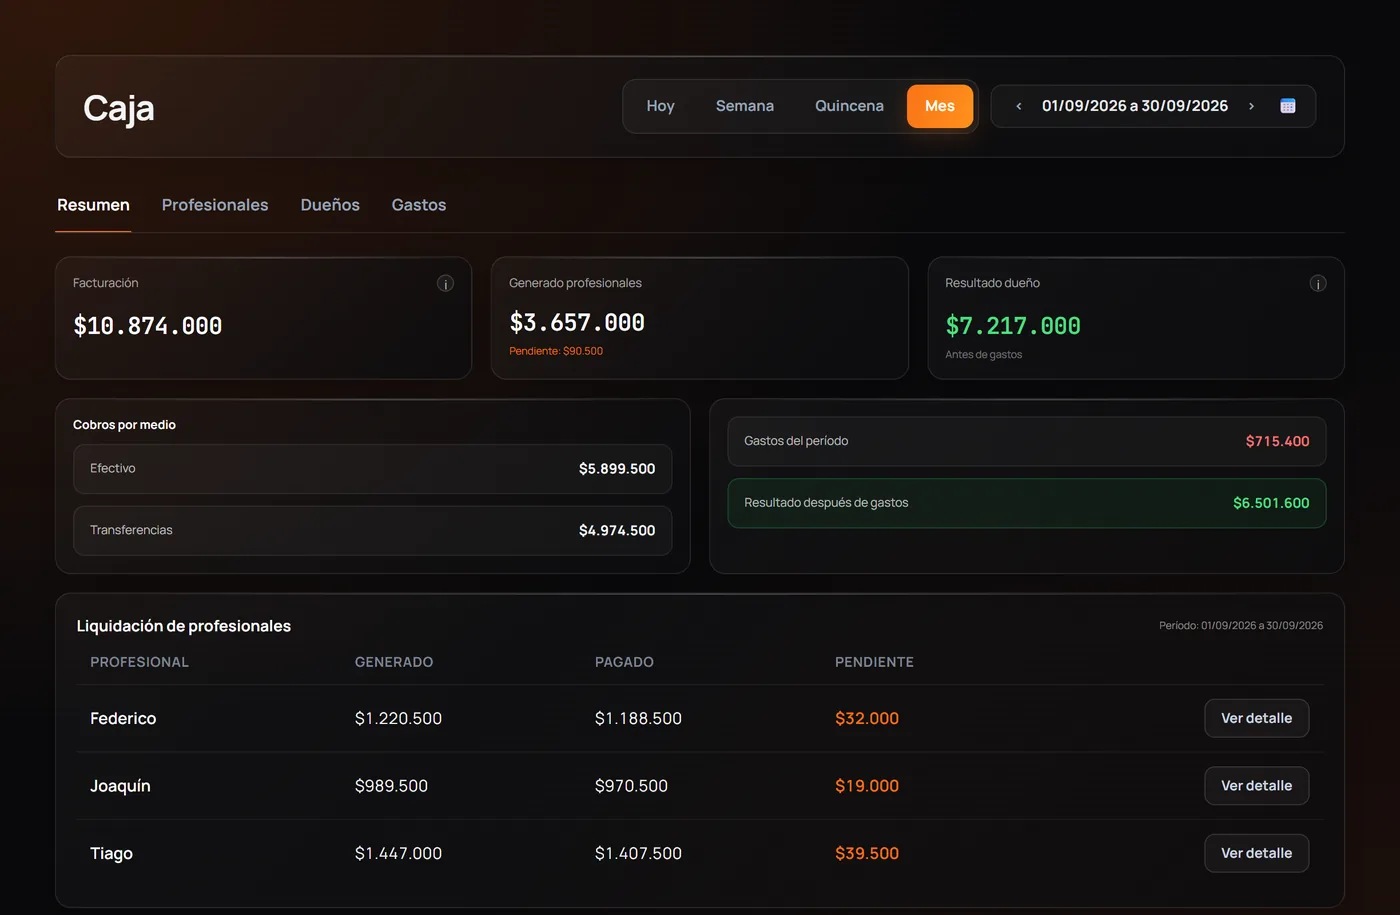Image resolution: width=1400 pixels, height=915 pixels.
Task: View detail for Joaquín's settlement
Action: 1257,786
